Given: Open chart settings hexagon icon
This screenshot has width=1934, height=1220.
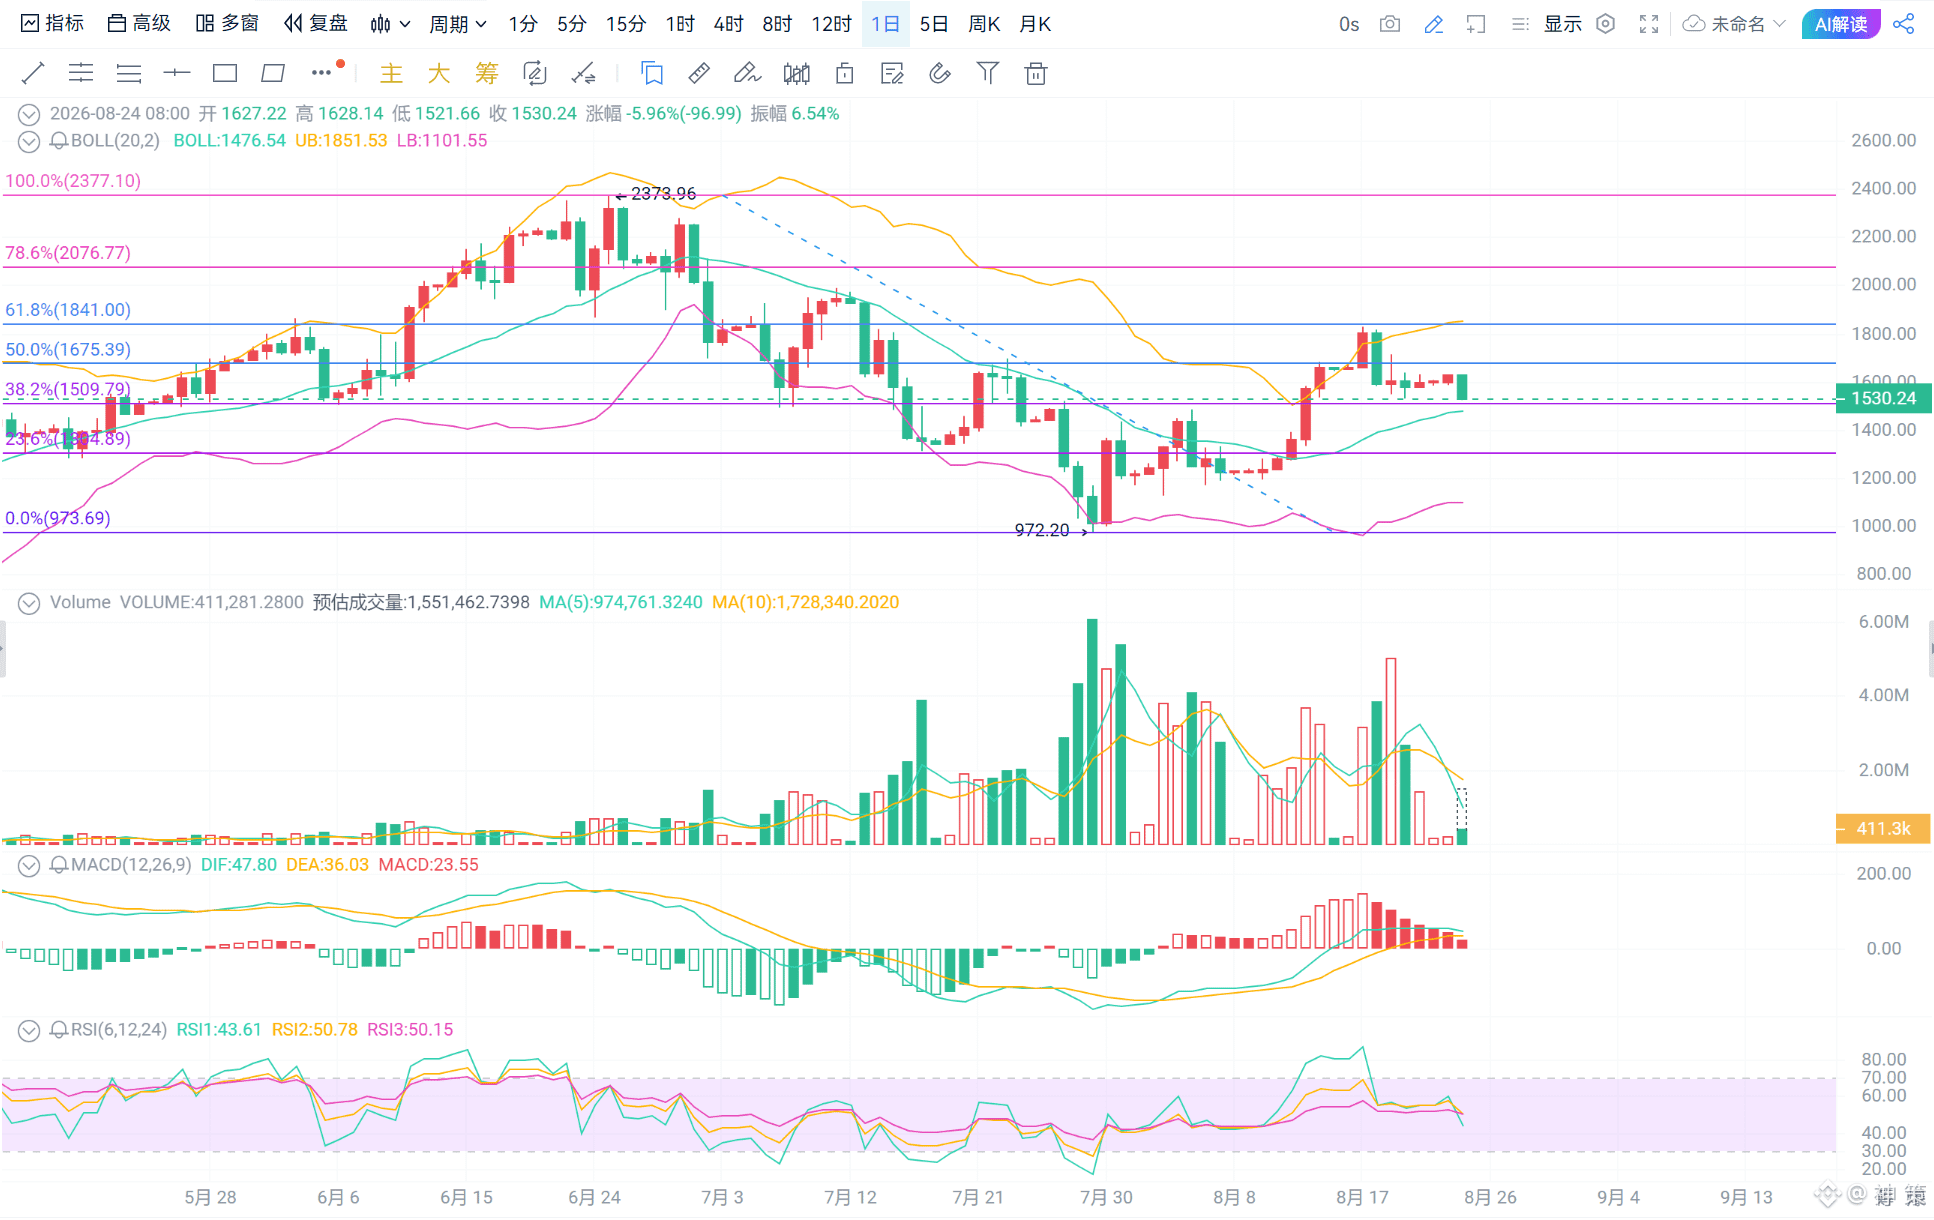Looking at the screenshot, I should (1606, 24).
